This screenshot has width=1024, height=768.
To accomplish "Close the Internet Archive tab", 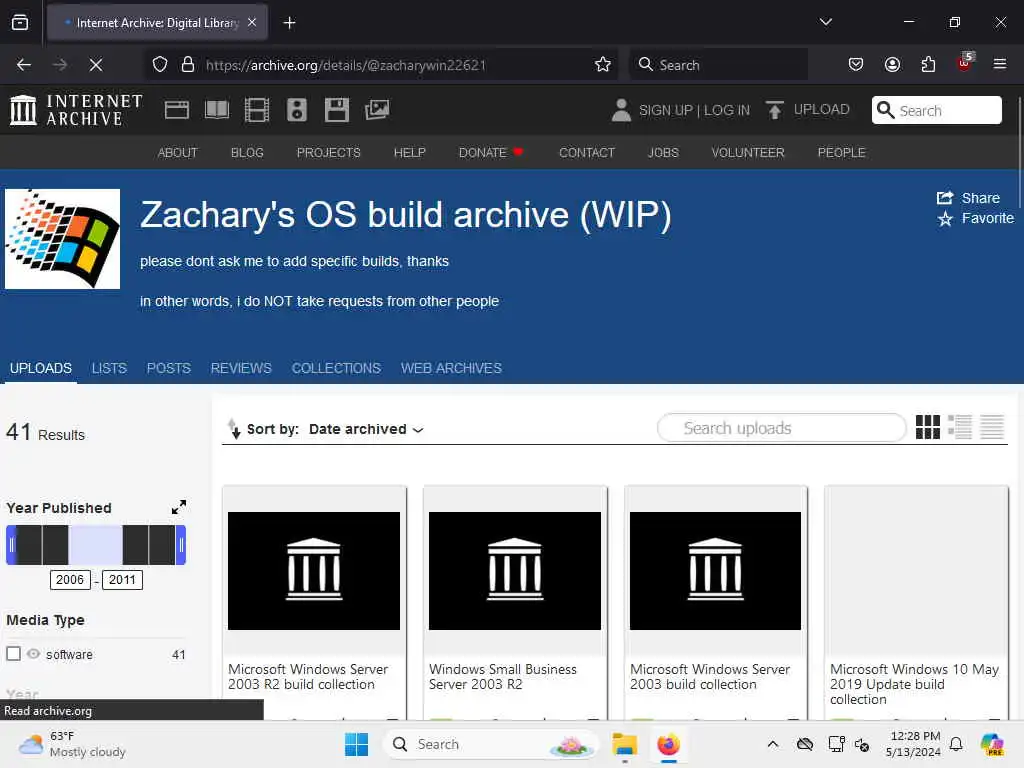I will pyautogui.click(x=252, y=23).
